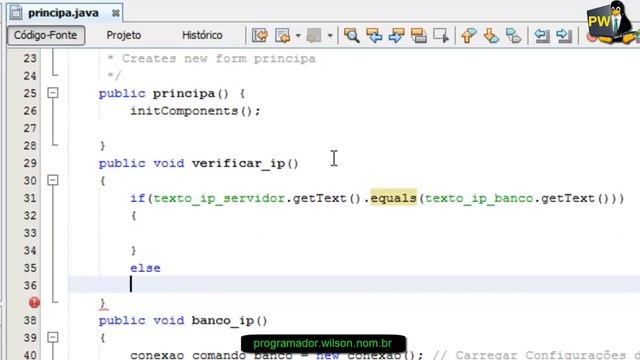
Task: Click line number 31 in gutter
Action: pos(30,198)
